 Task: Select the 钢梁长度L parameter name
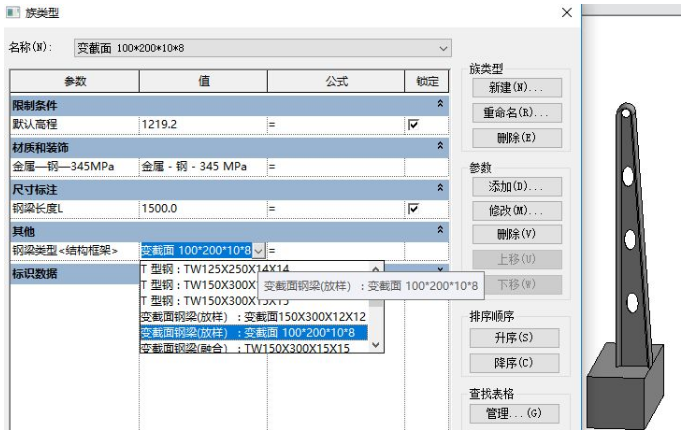(38, 208)
